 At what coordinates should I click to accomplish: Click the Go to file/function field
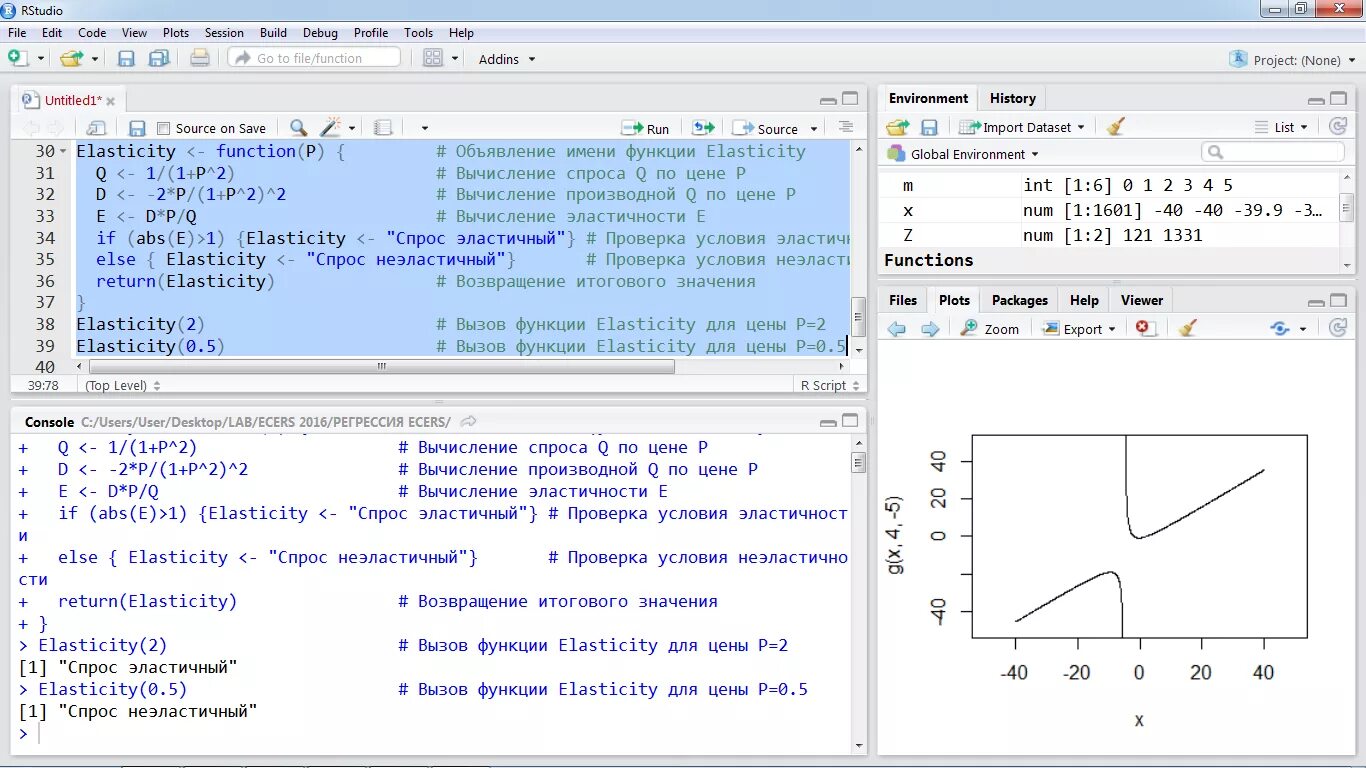coord(314,58)
